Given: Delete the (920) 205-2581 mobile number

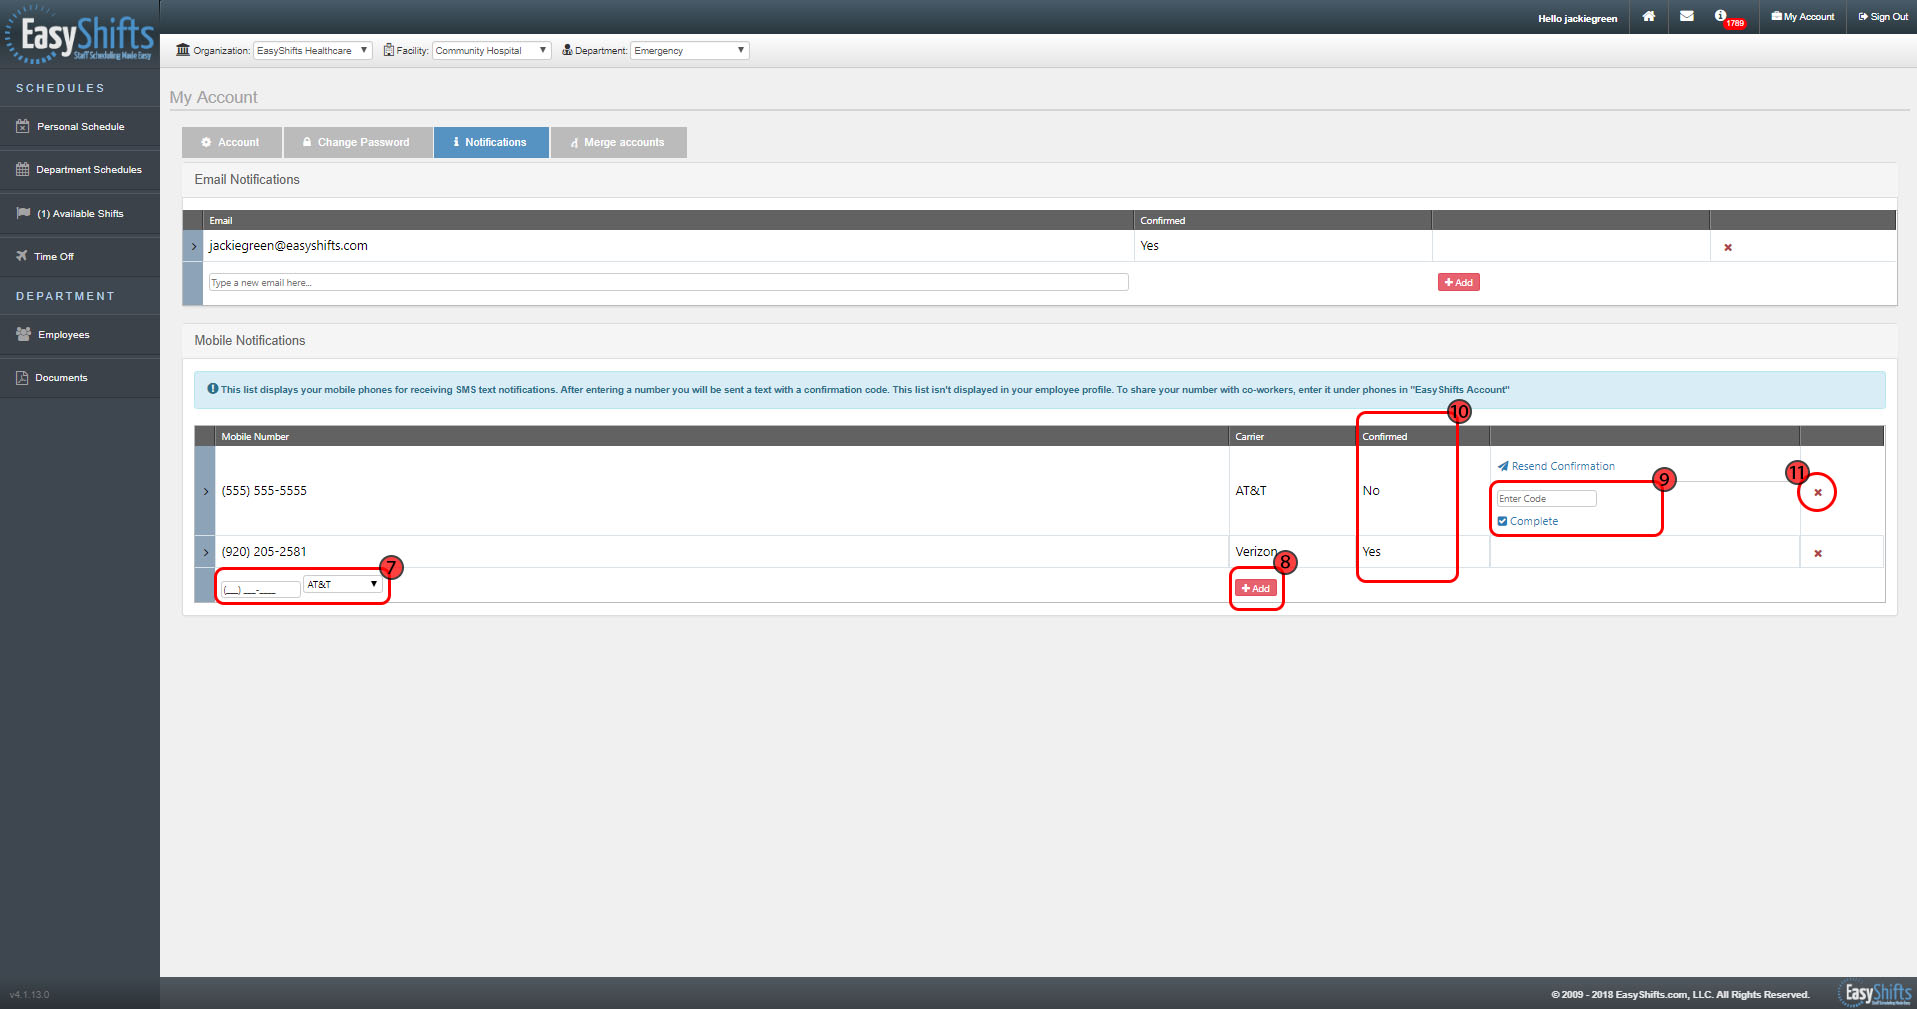Looking at the screenshot, I should point(1818,553).
